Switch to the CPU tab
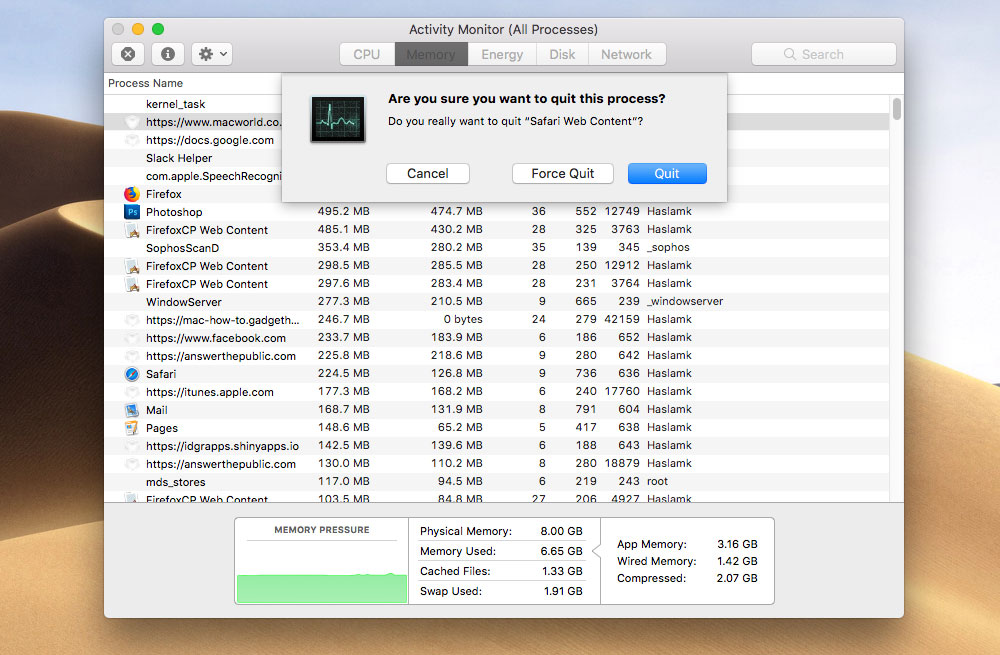Image resolution: width=1000 pixels, height=655 pixels. click(x=367, y=54)
